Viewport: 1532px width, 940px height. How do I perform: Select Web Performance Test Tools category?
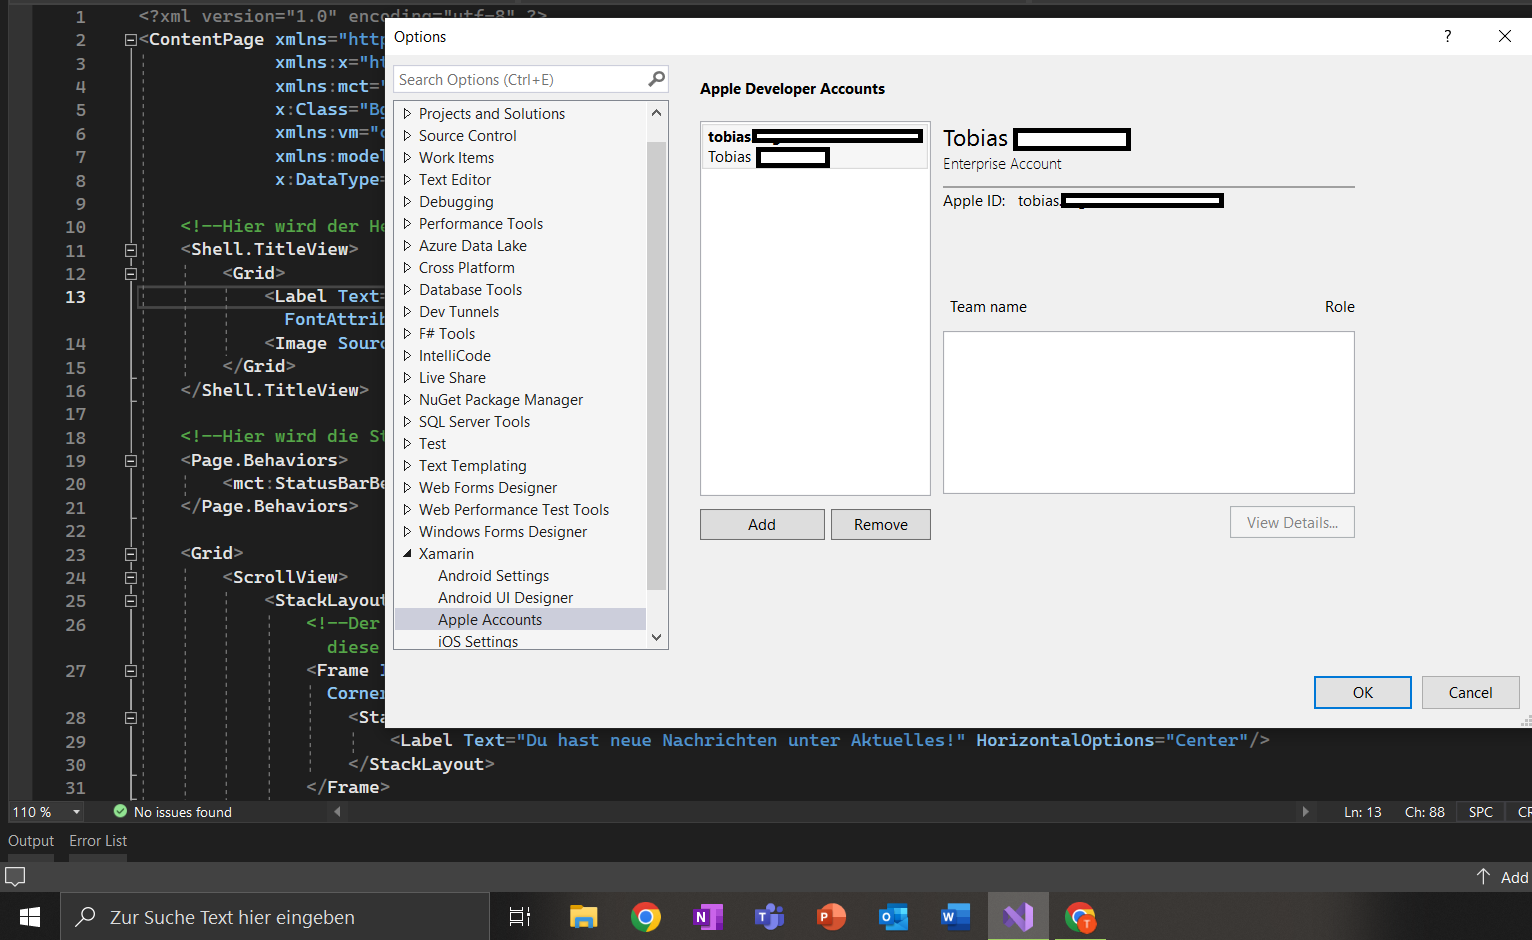point(514,509)
